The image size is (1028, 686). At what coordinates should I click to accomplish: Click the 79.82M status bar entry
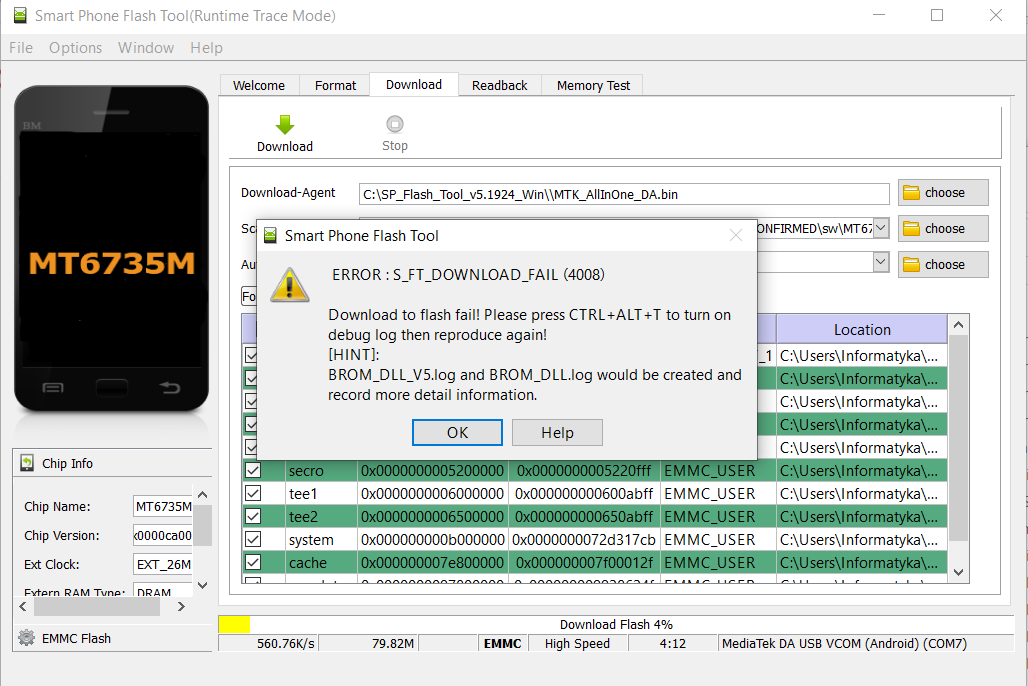pyautogui.click(x=368, y=643)
